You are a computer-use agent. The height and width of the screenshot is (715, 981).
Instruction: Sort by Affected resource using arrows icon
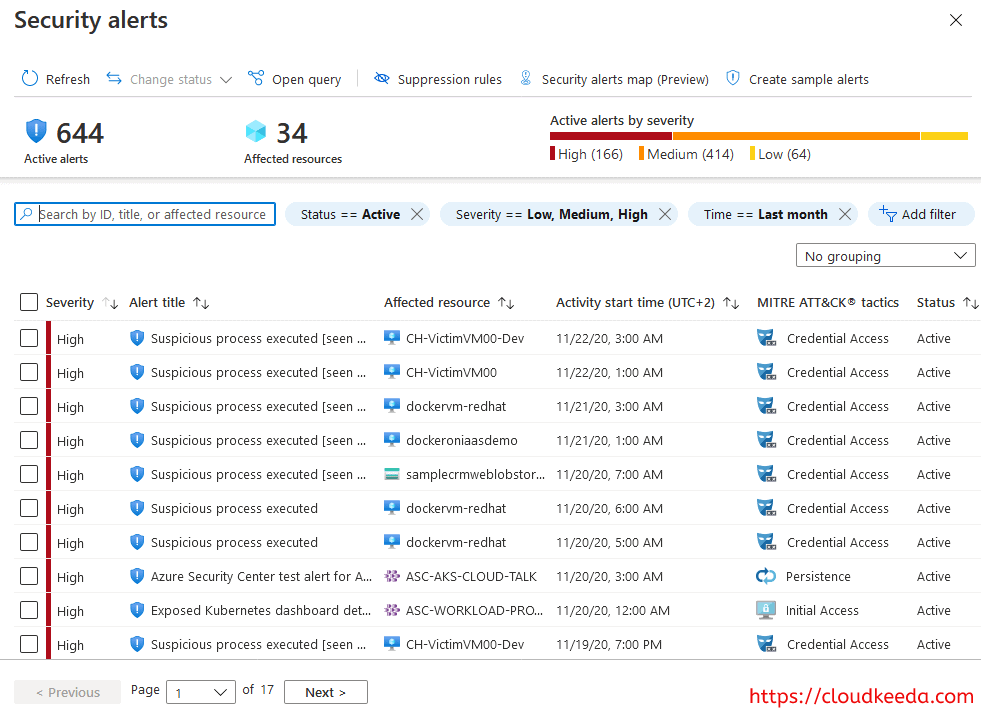tap(506, 303)
